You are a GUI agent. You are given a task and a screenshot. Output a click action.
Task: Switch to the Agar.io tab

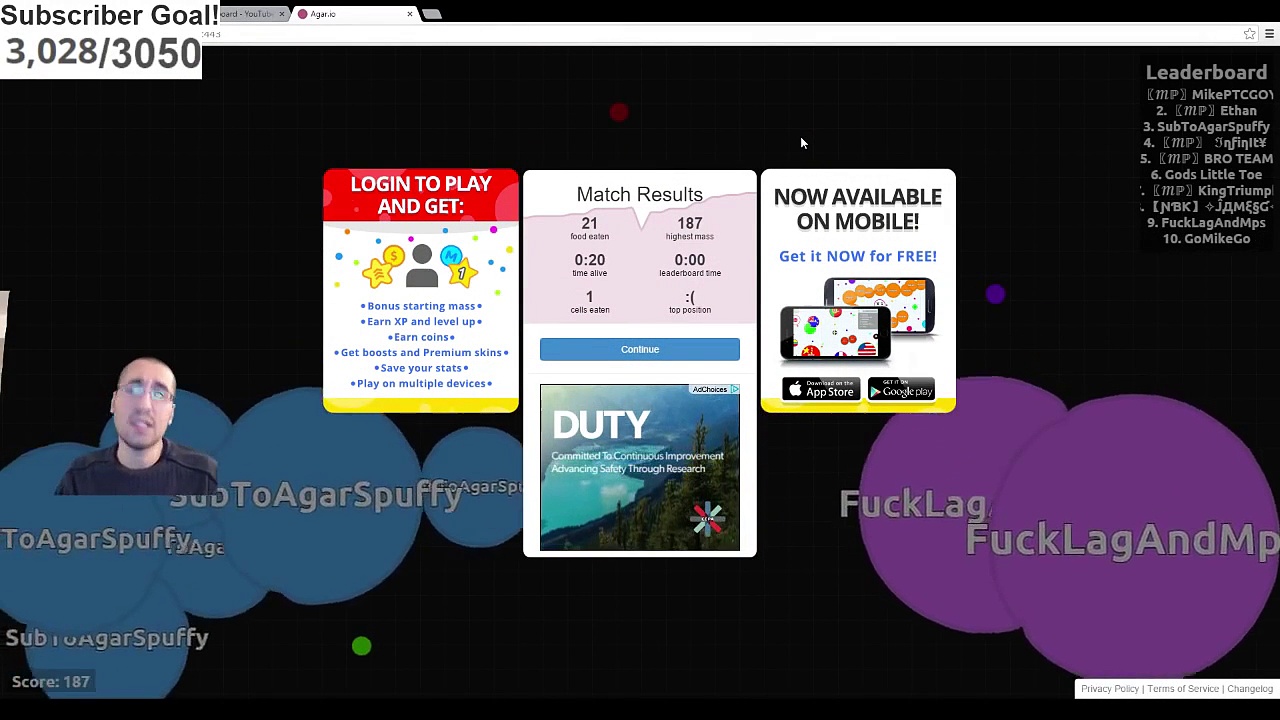[350, 14]
